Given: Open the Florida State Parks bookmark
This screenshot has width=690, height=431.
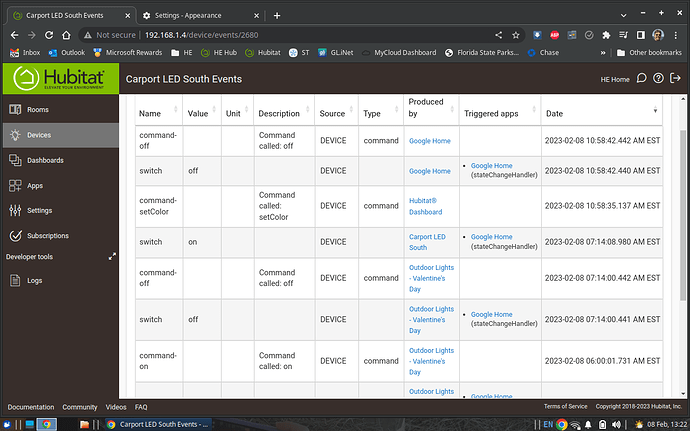Looking at the screenshot, I should [482, 52].
